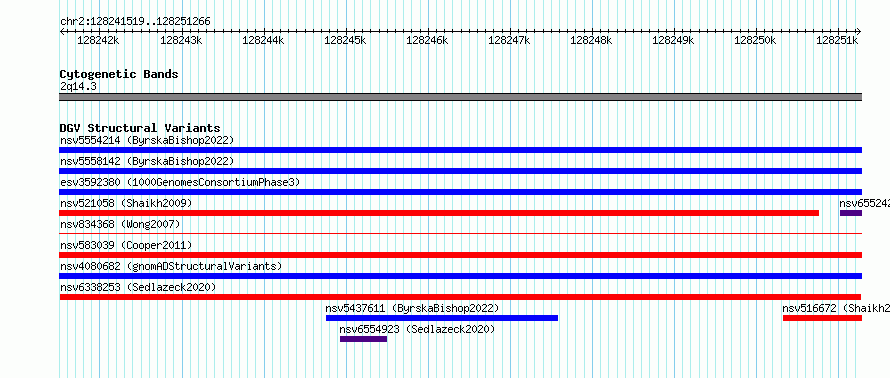Open the nsv521058 red variant bar
This screenshot has height=378, width=890.
pyautogui.click(x=439, y=213)
